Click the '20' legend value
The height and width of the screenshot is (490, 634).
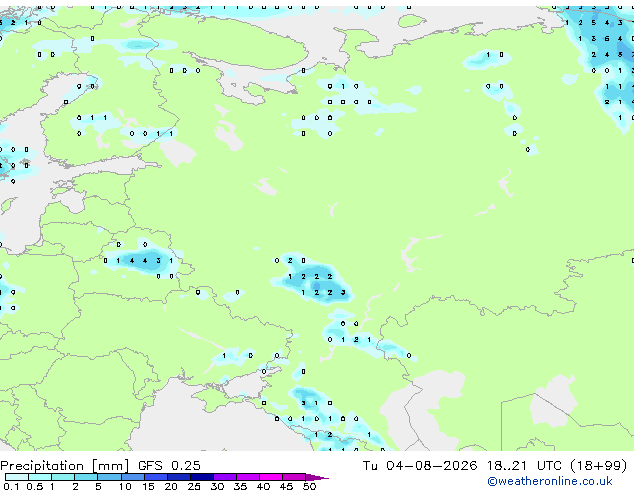point(171,486)
